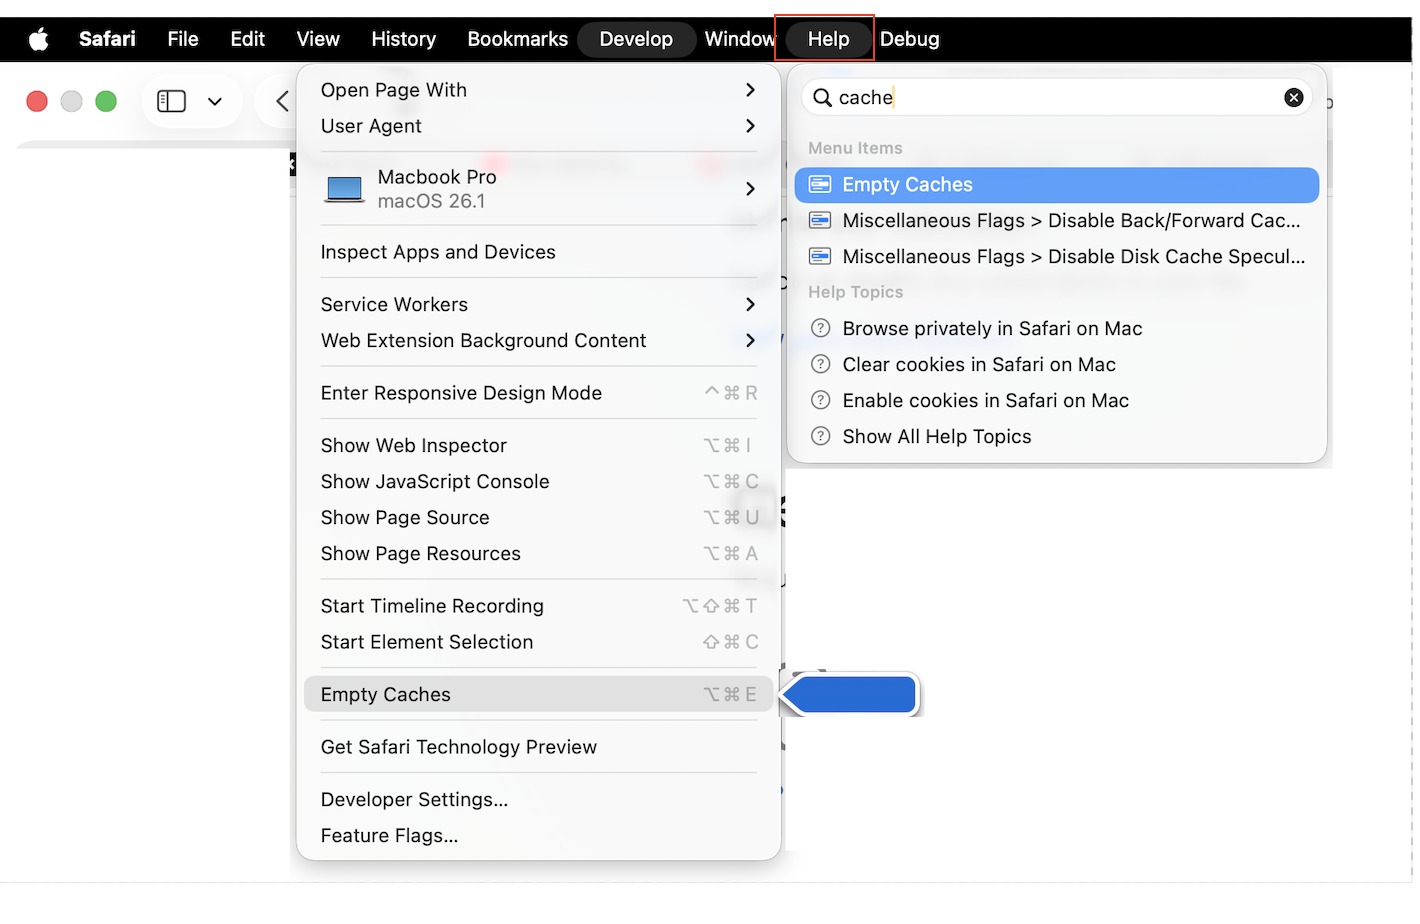Select Show Page Resources
This screenshot has height=924, width=1420.
point(539,553)
